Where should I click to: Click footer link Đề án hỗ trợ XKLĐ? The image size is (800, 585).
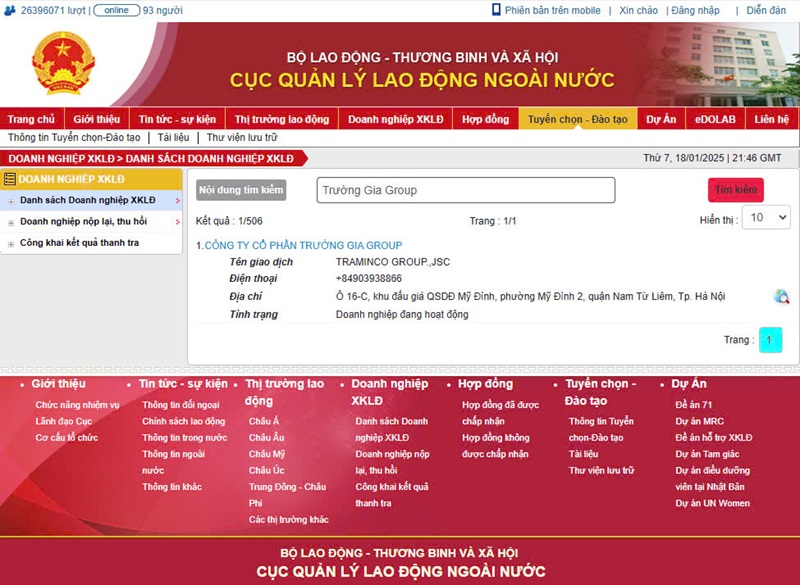pos(714,438)
